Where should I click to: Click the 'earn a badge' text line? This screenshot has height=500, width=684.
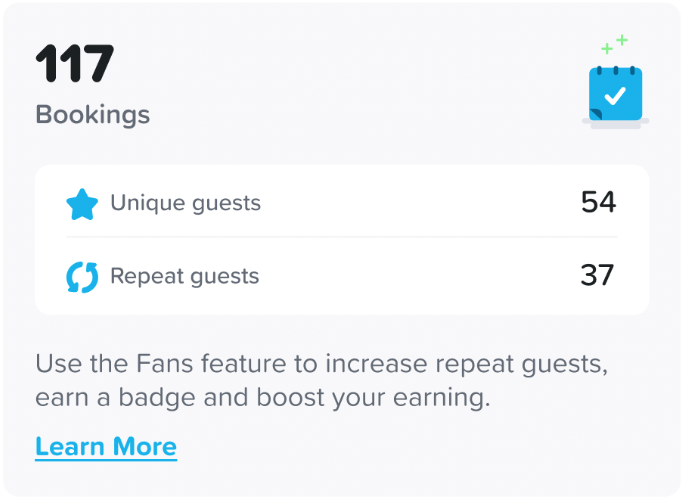[x=262, y=397]
